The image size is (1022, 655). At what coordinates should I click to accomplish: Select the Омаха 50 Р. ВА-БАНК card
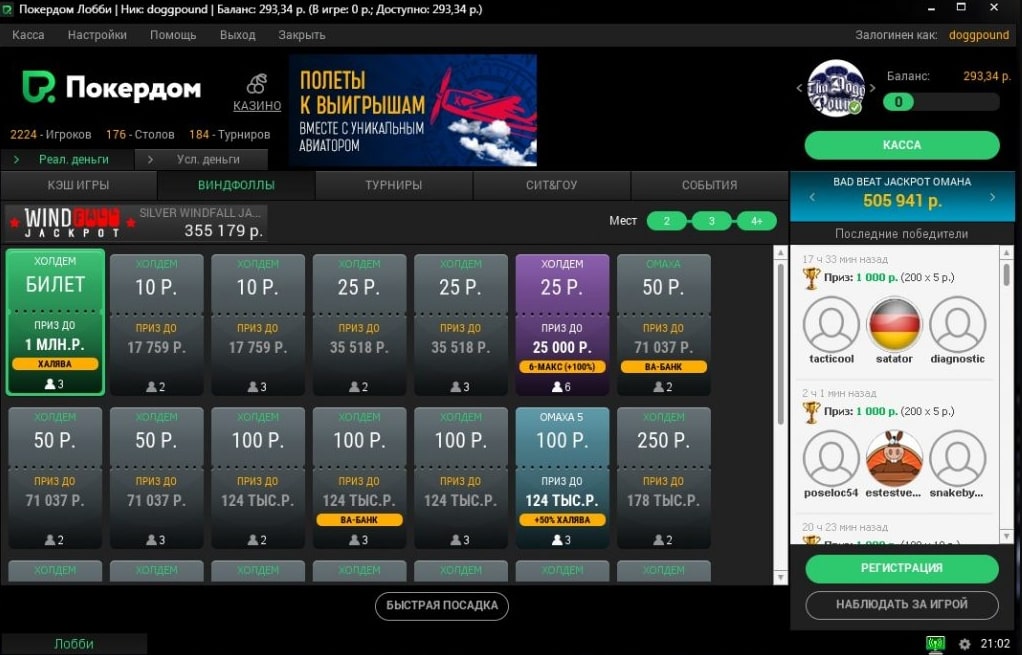664,325
